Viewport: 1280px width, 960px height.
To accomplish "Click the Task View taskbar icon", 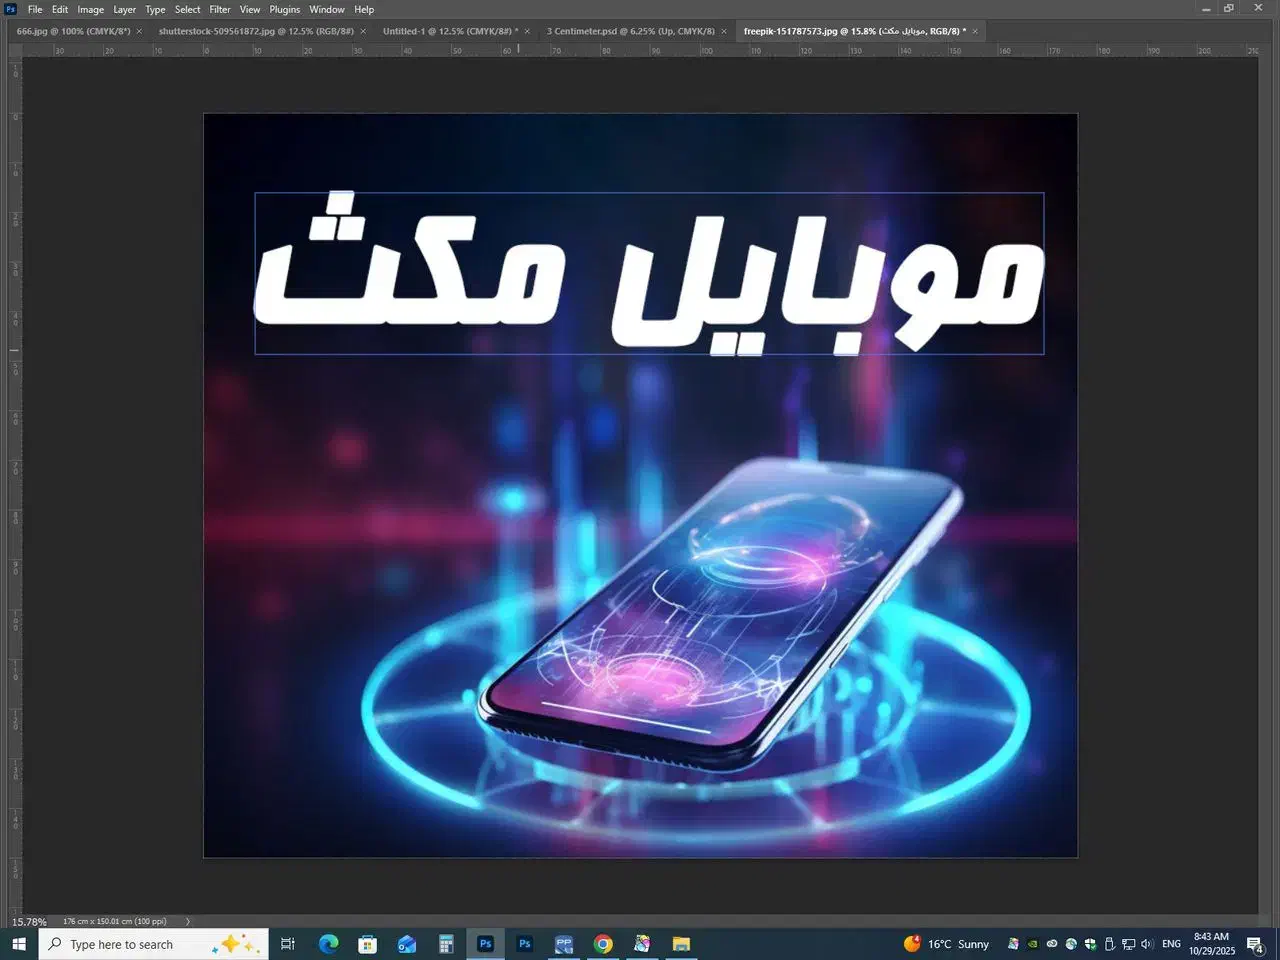I will point(288,944).
